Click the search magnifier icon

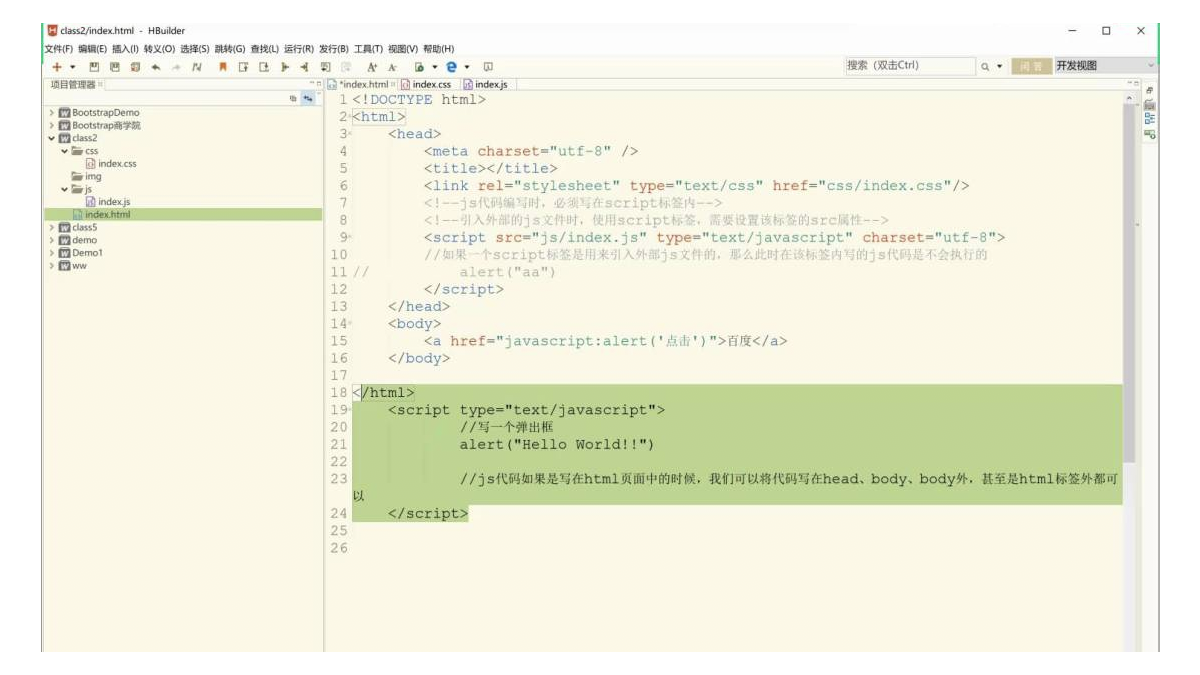984,66
